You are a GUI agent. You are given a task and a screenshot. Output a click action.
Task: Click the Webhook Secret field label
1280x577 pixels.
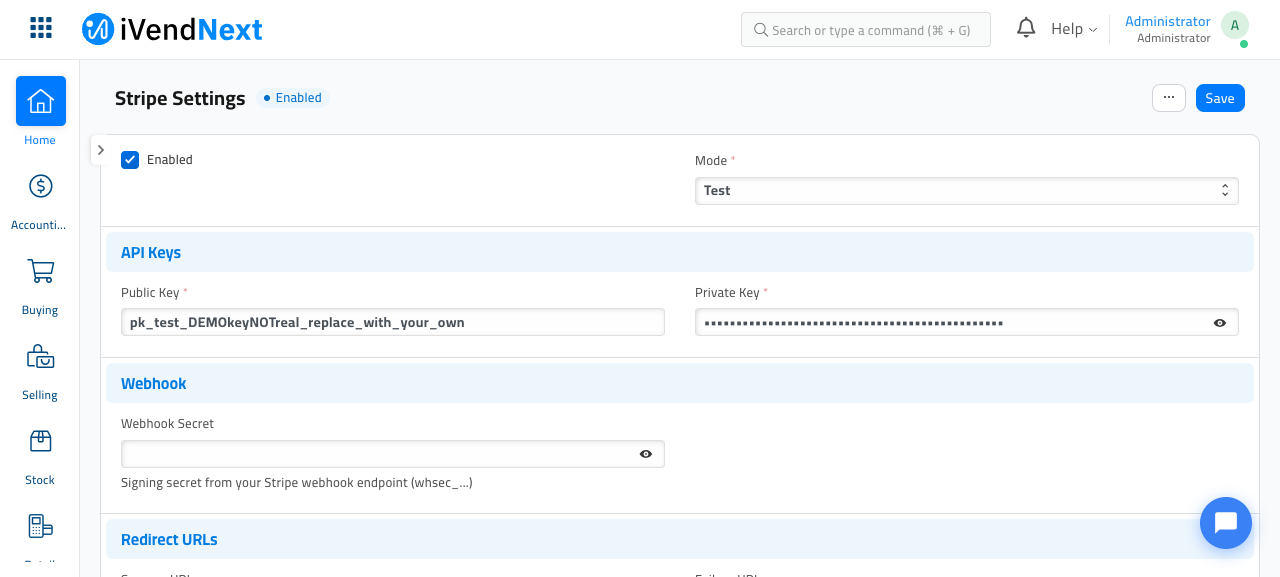(x=168, y=424)
